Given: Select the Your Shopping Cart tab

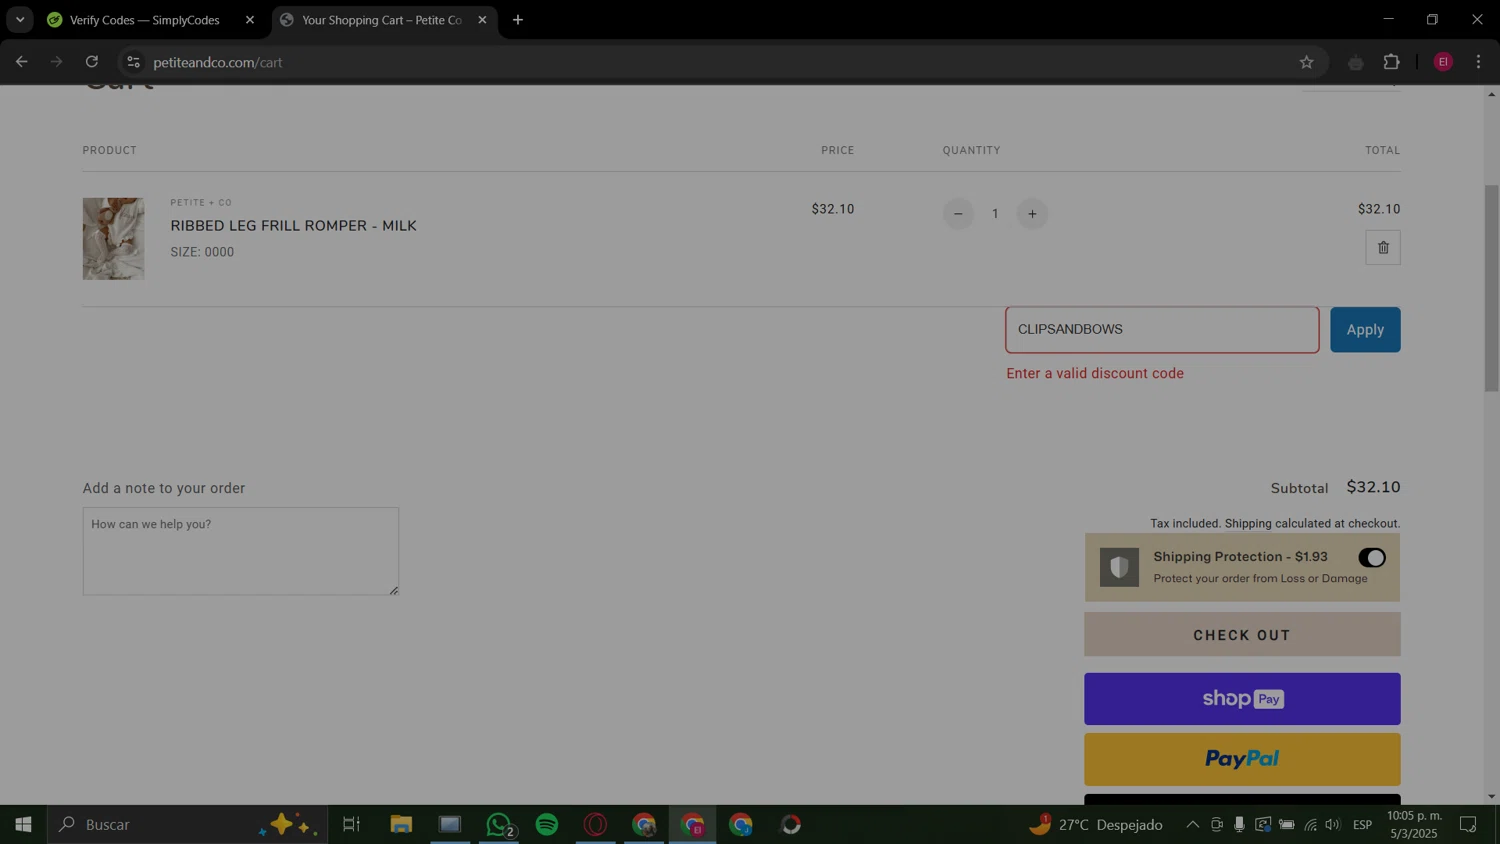Looking at the screenshot, I should (x=380, y=20).
